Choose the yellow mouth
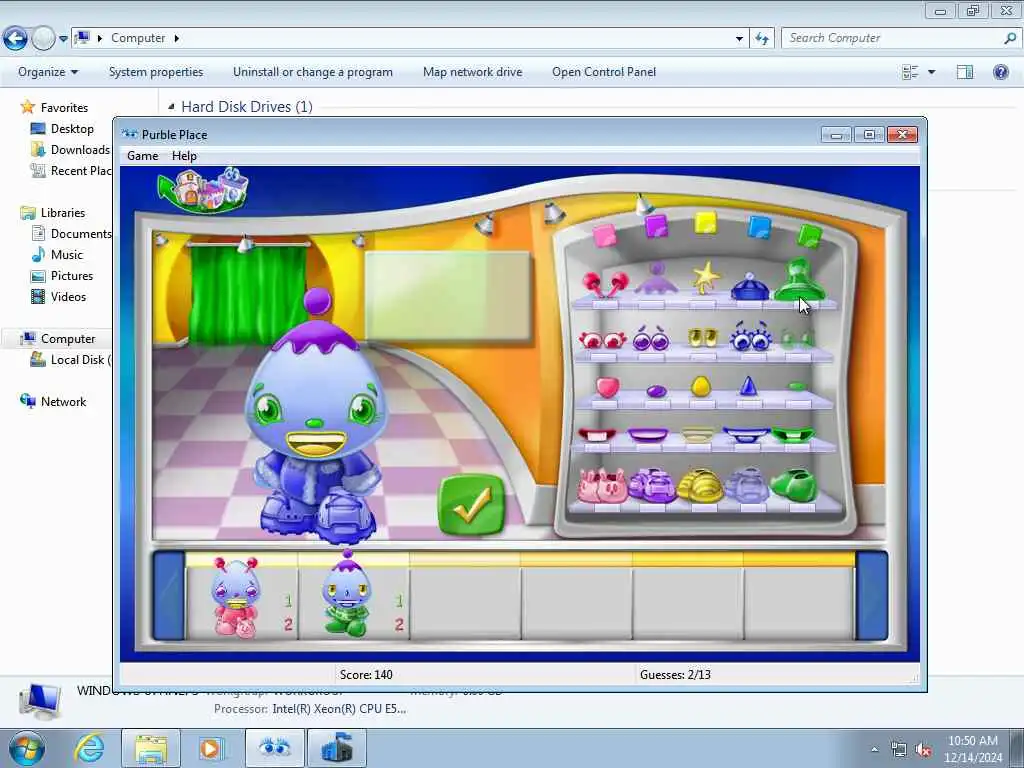1024x768 pixels. point(697,434)
